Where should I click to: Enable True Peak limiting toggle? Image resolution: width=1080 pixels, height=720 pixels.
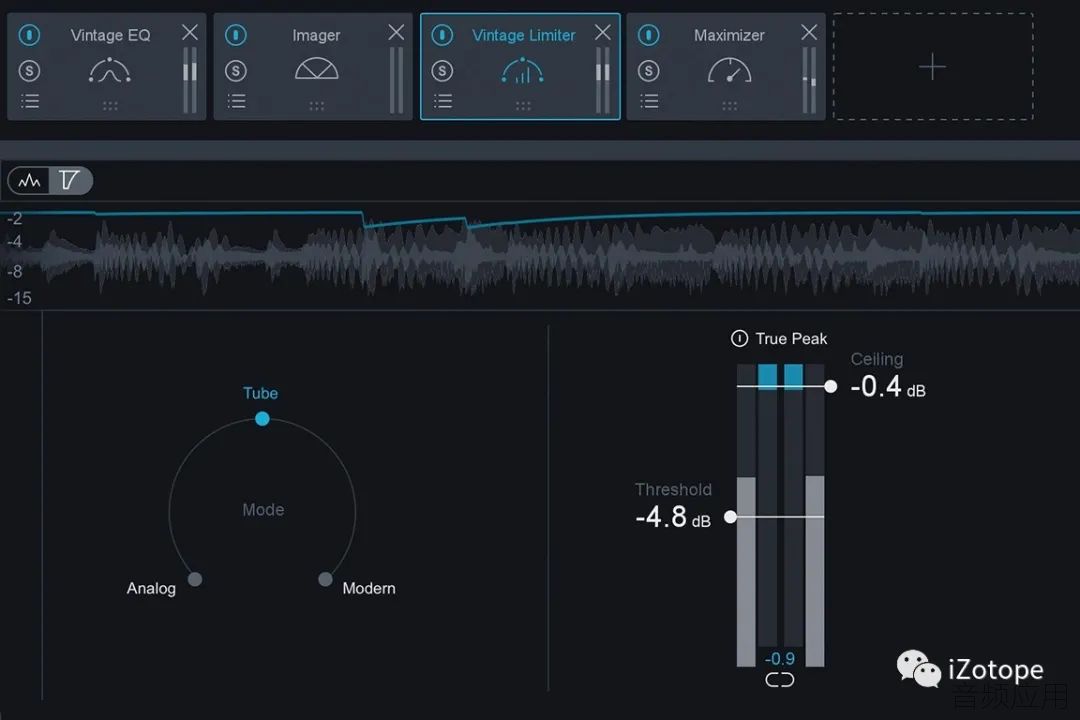739,338
